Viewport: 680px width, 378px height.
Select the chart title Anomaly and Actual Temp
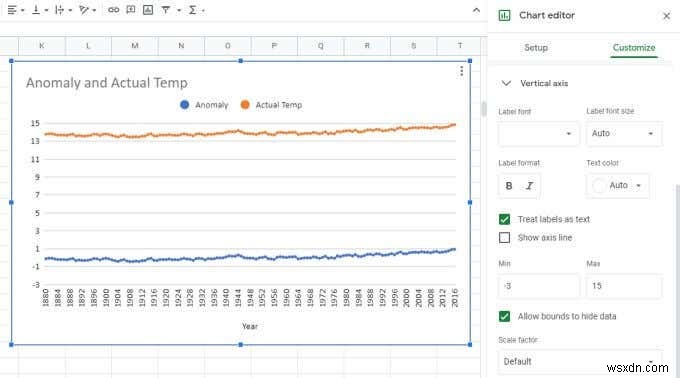coord(107,83)
